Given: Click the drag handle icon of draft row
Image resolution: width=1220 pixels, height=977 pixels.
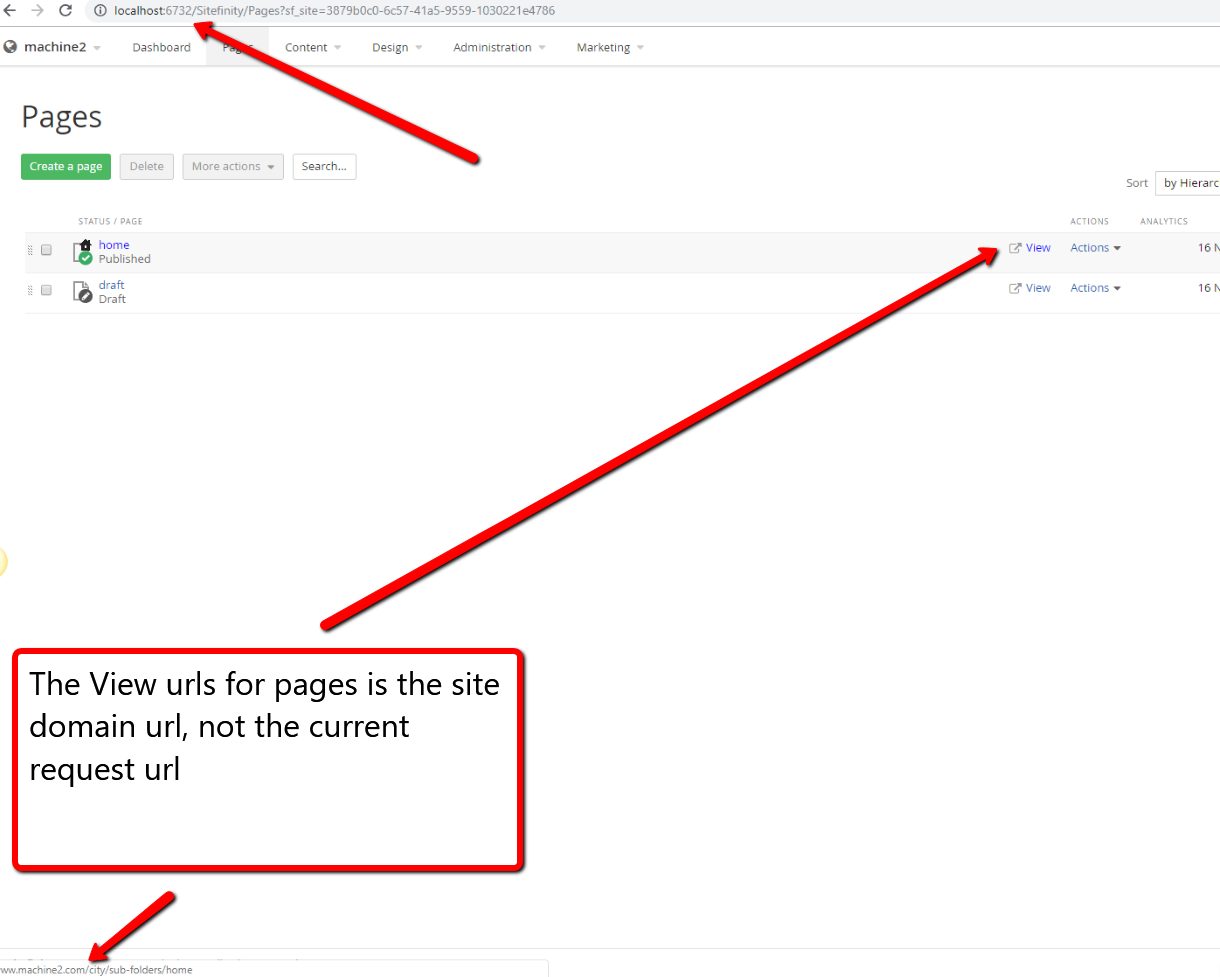Looking at the screenshot, I should pyautogui.click(x=30, y=290).
